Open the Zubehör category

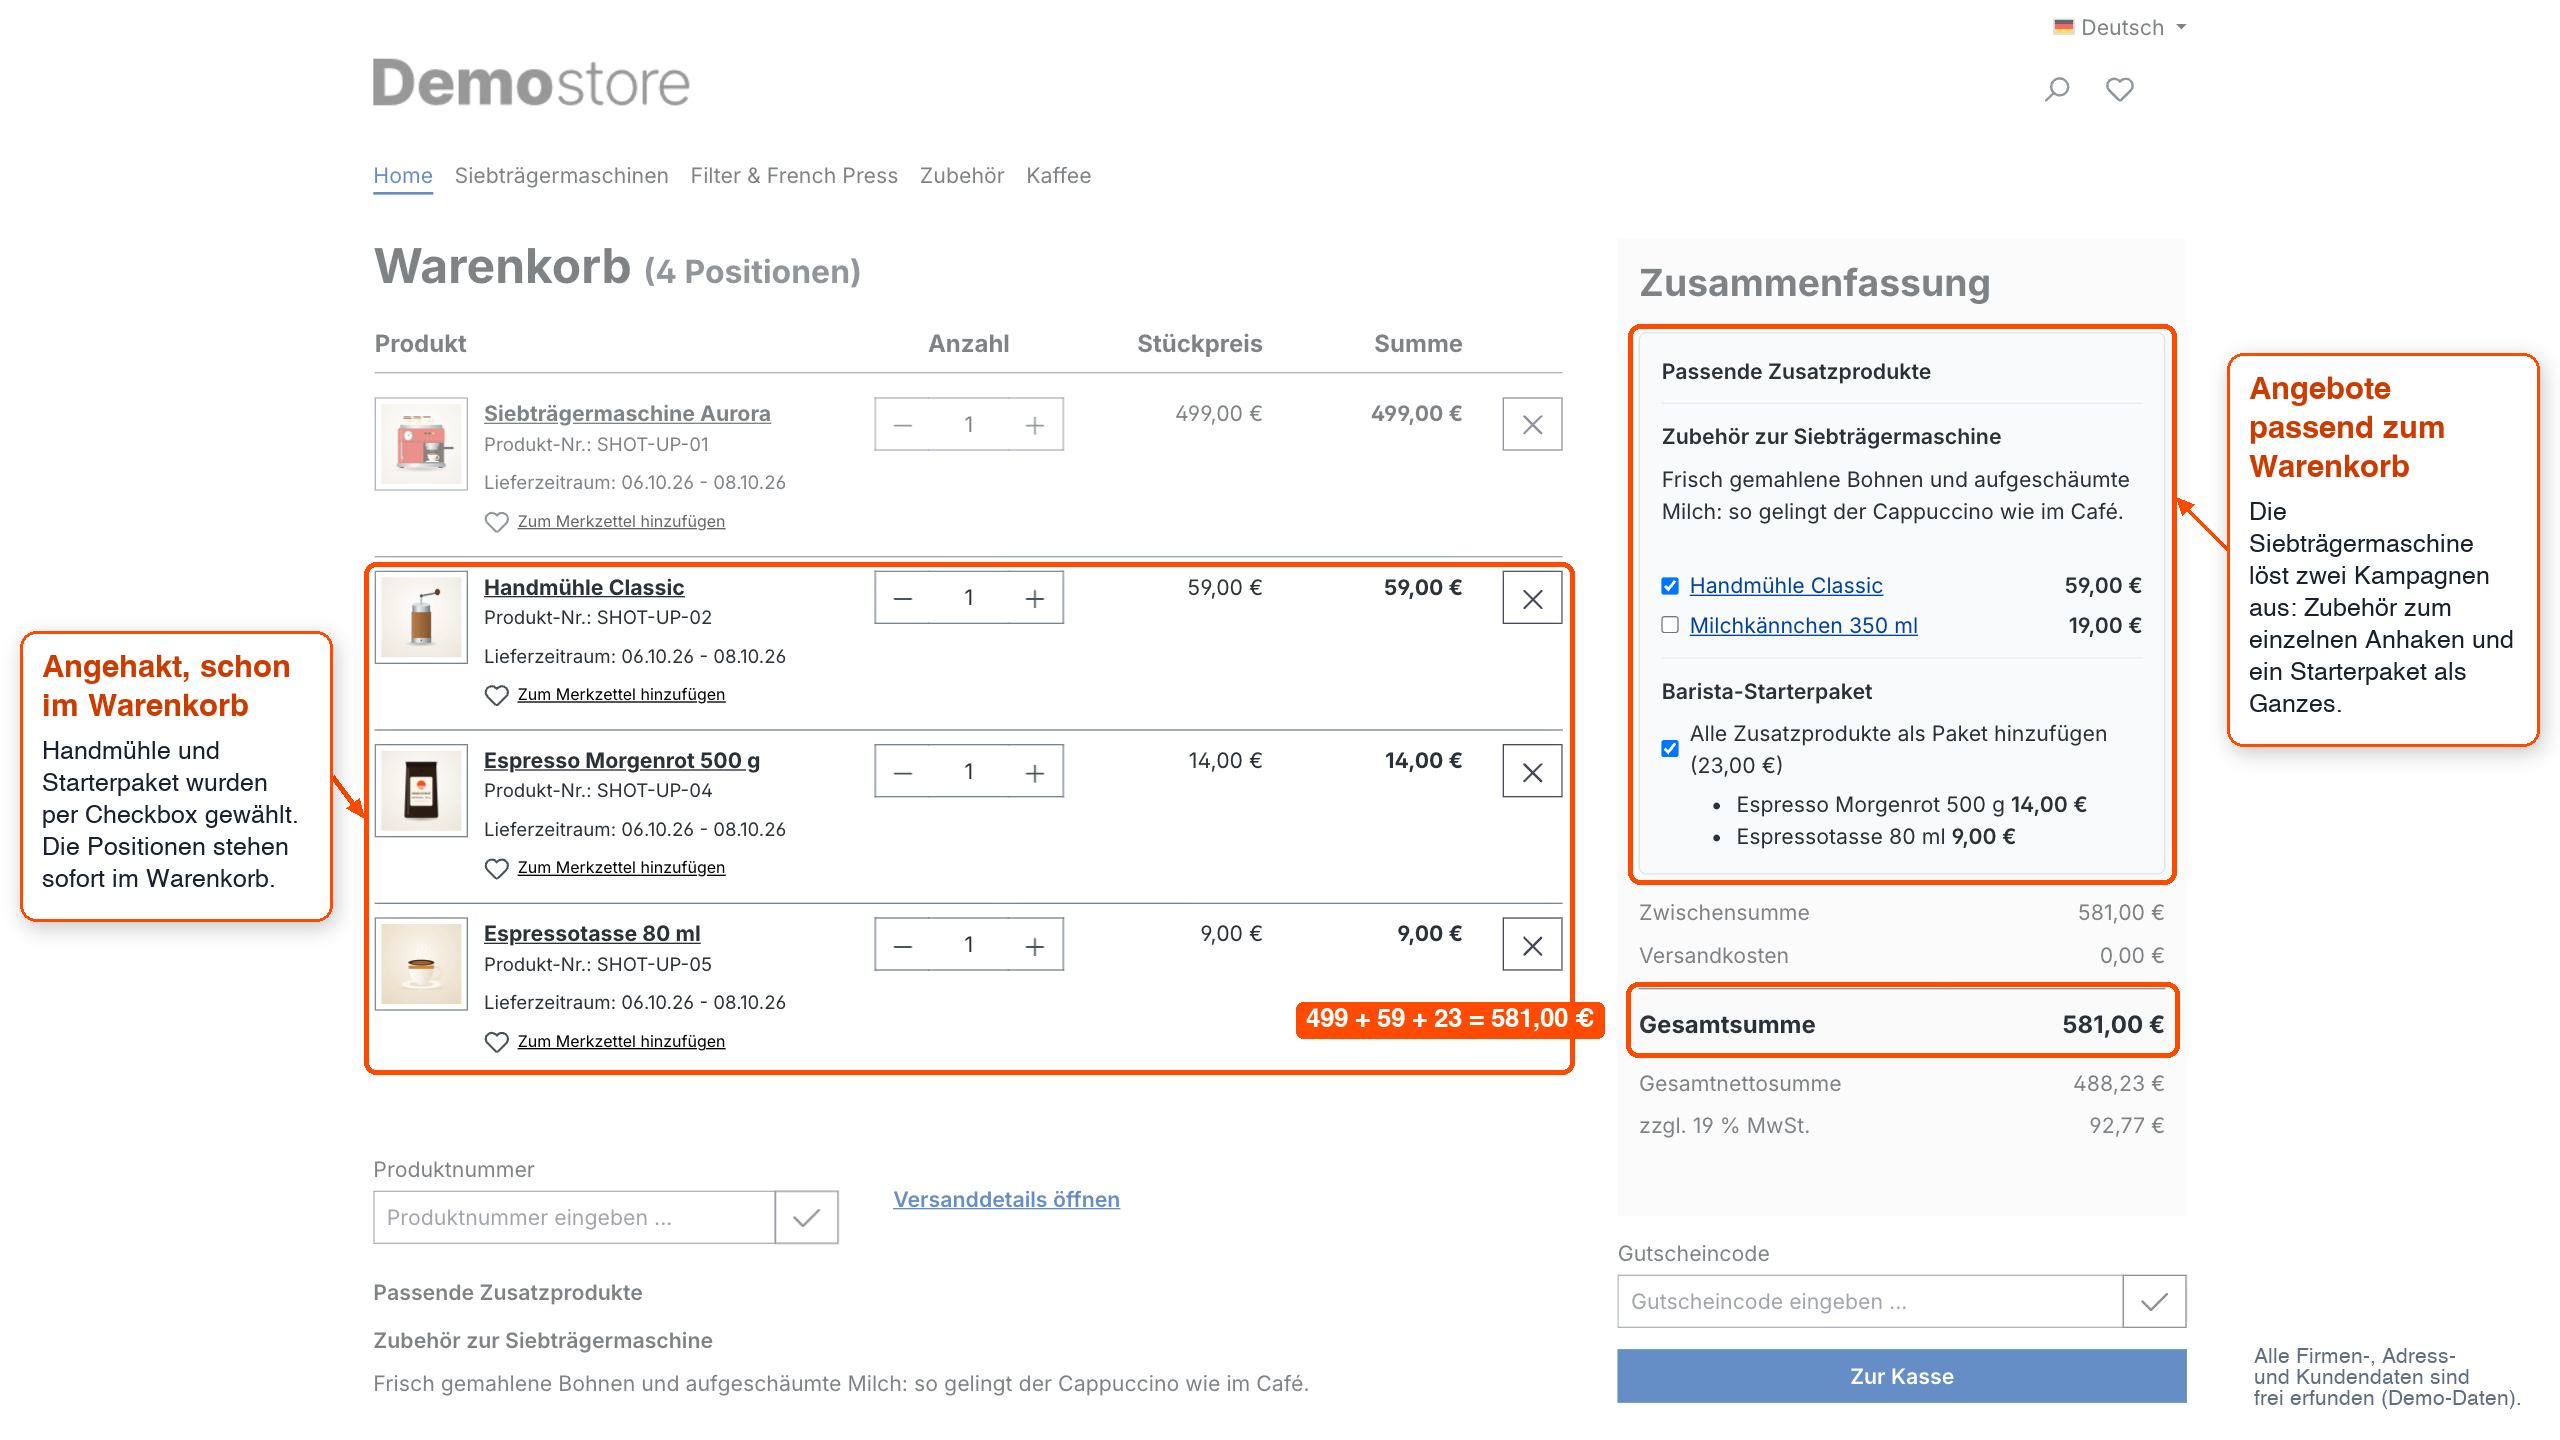click(x=961, y=176)
